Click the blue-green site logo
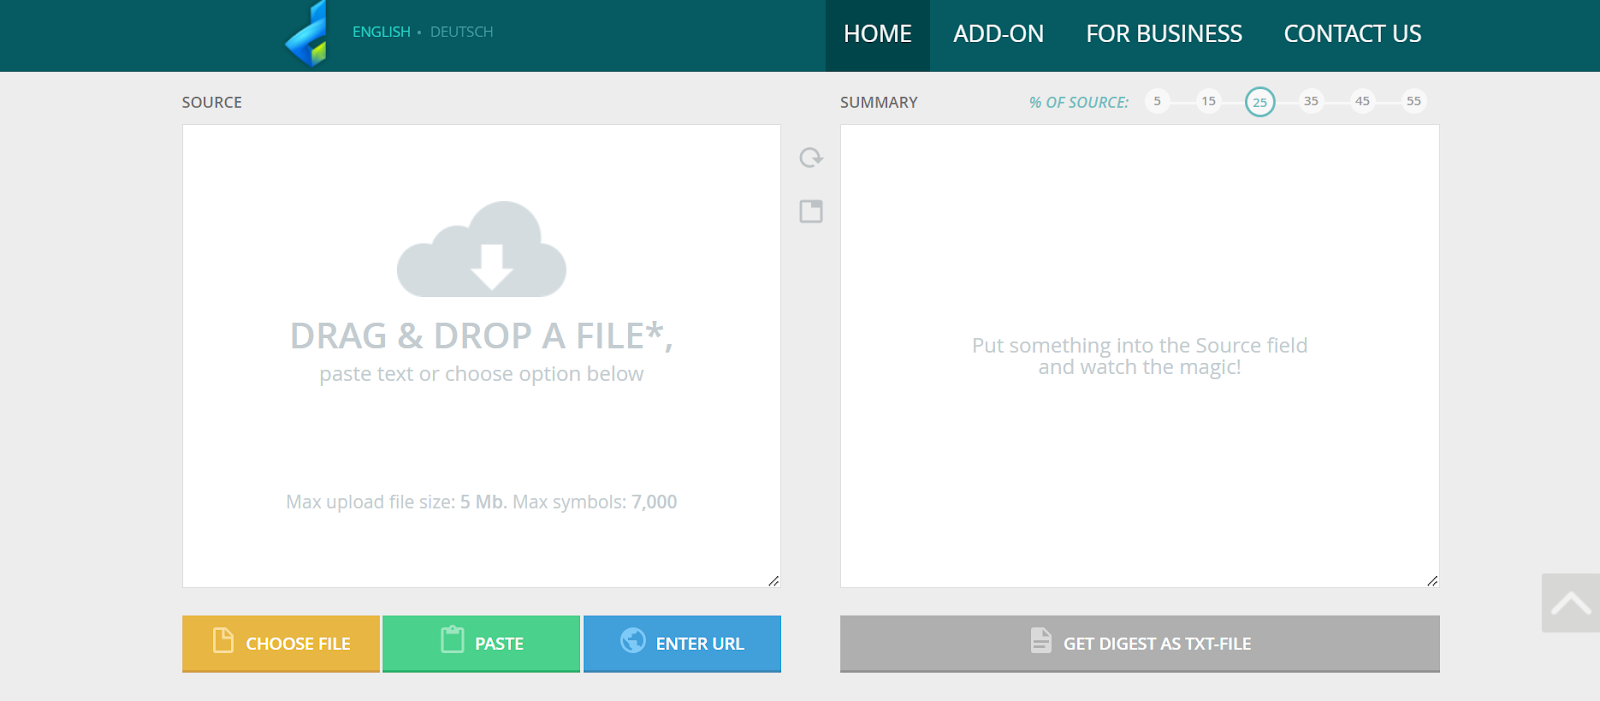The image size is (1600, 701). [x=307, y=35]
